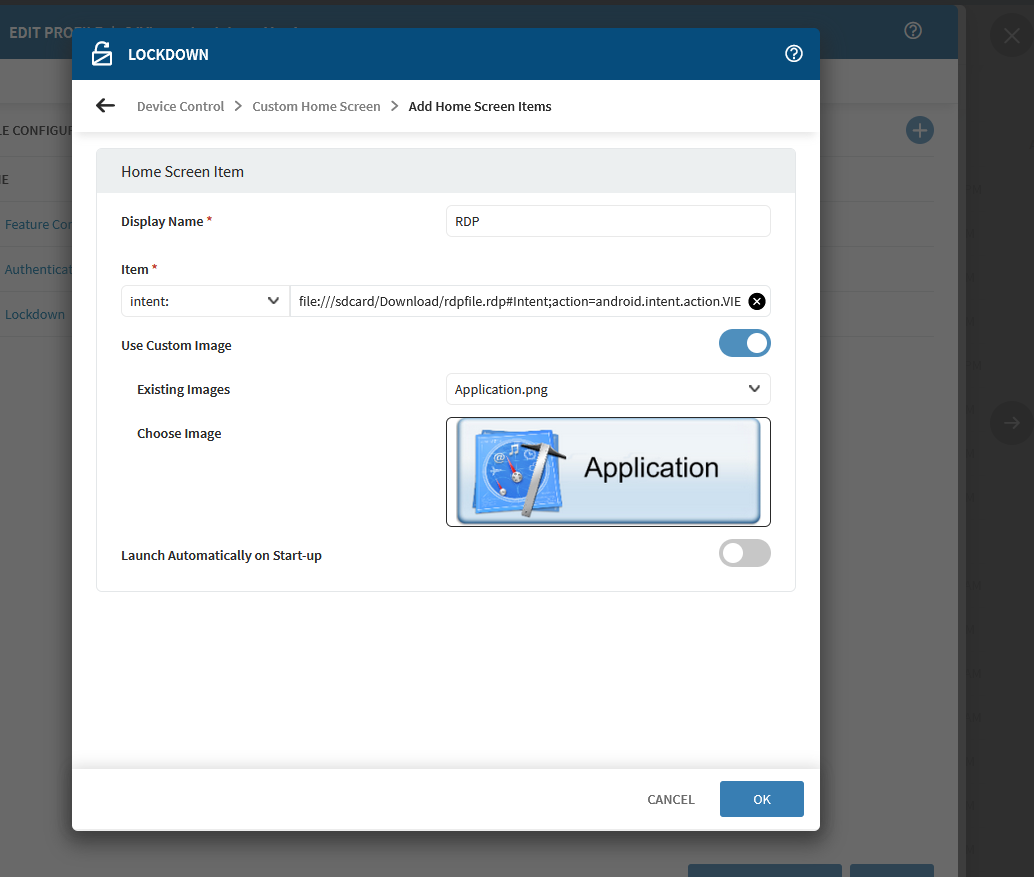Click the back arrow in Lockdown breadcrumb

point(105,106)
